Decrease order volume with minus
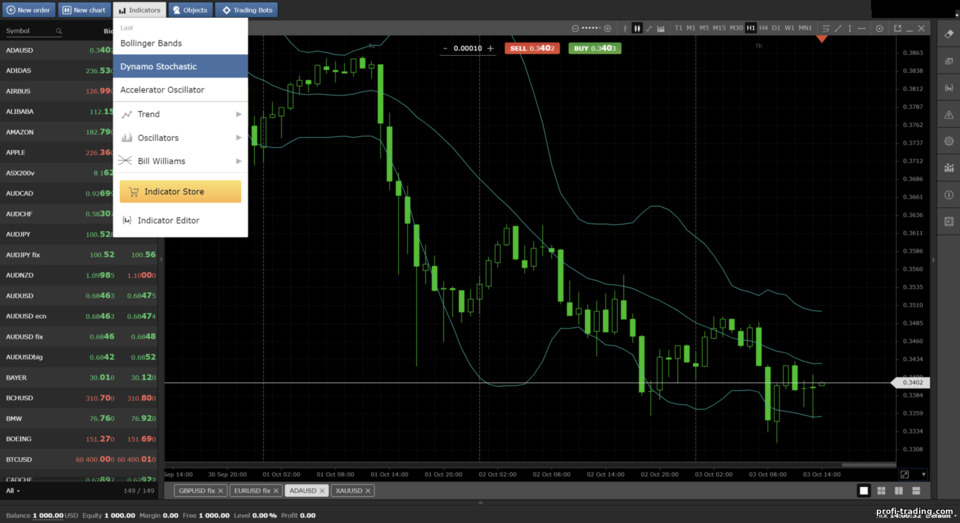 tap(445, 48)
